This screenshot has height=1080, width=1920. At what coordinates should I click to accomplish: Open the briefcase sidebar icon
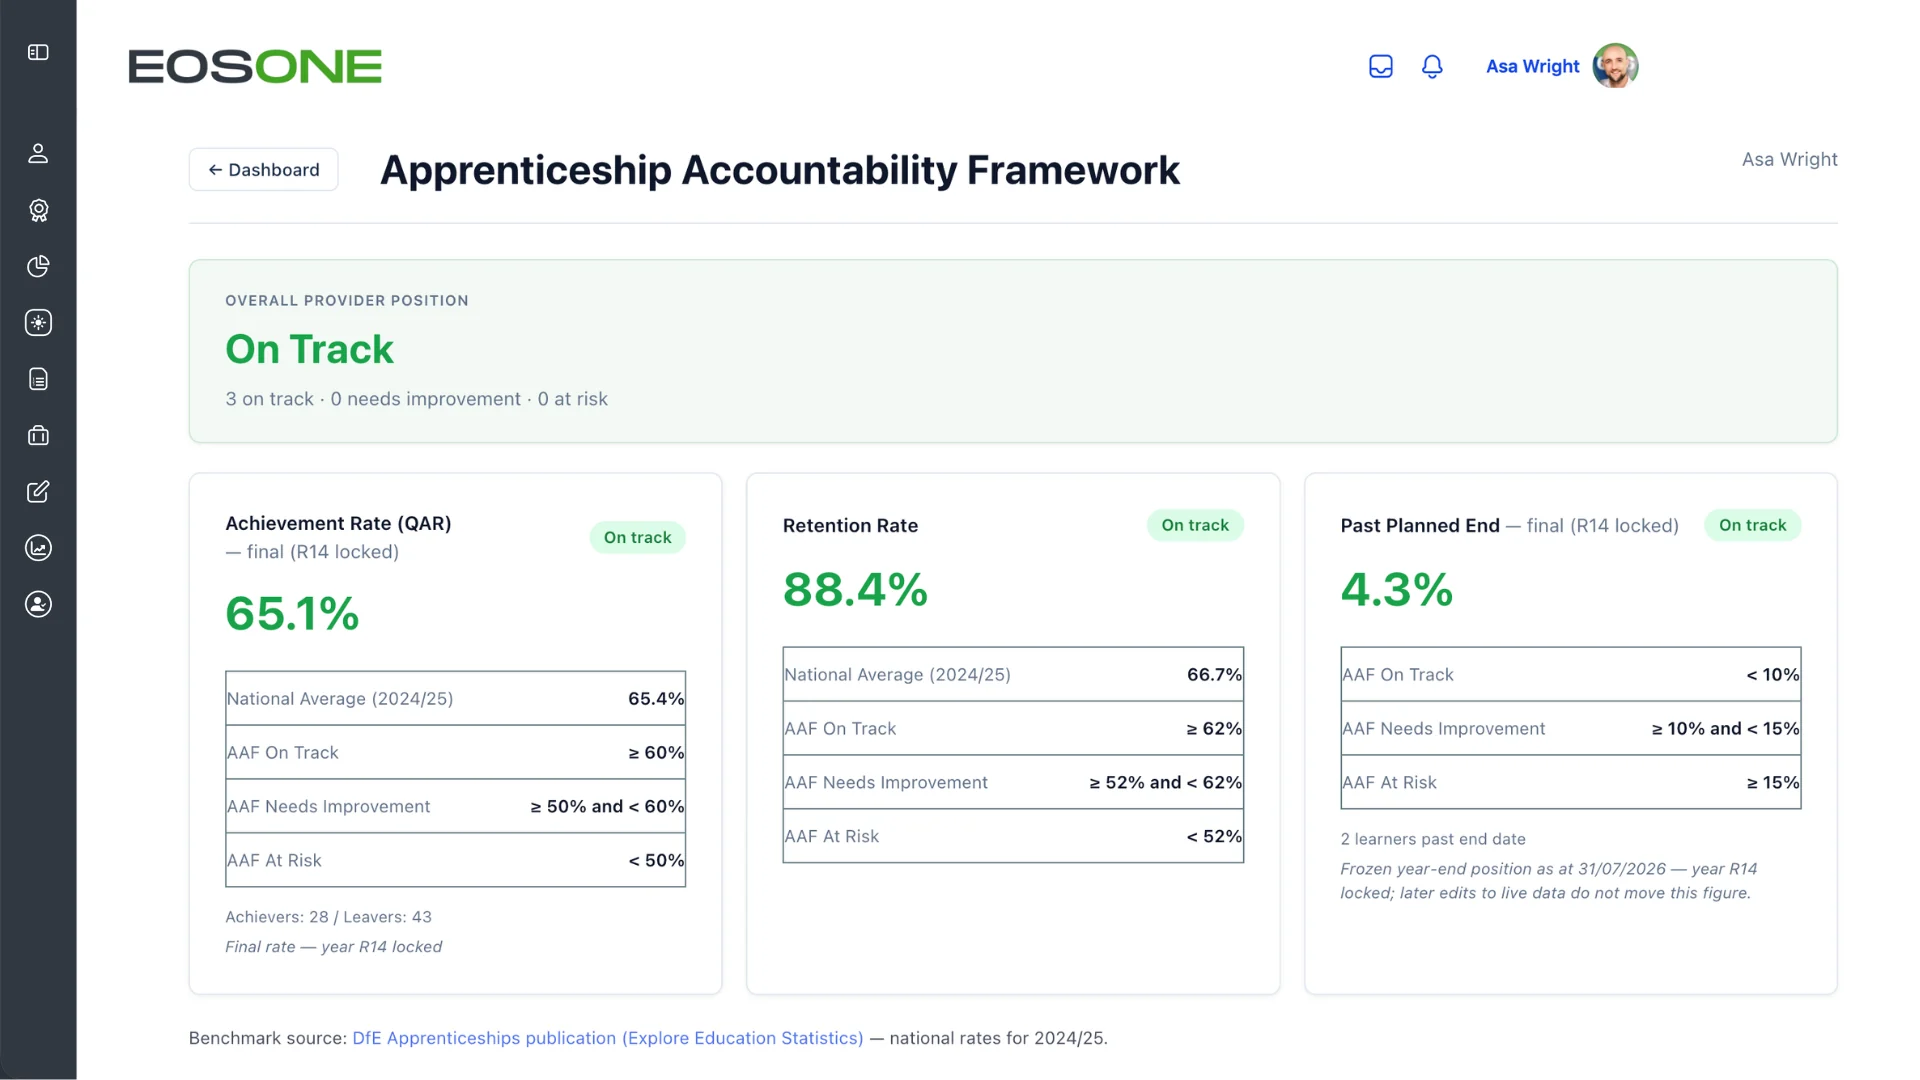coord(38,435)
